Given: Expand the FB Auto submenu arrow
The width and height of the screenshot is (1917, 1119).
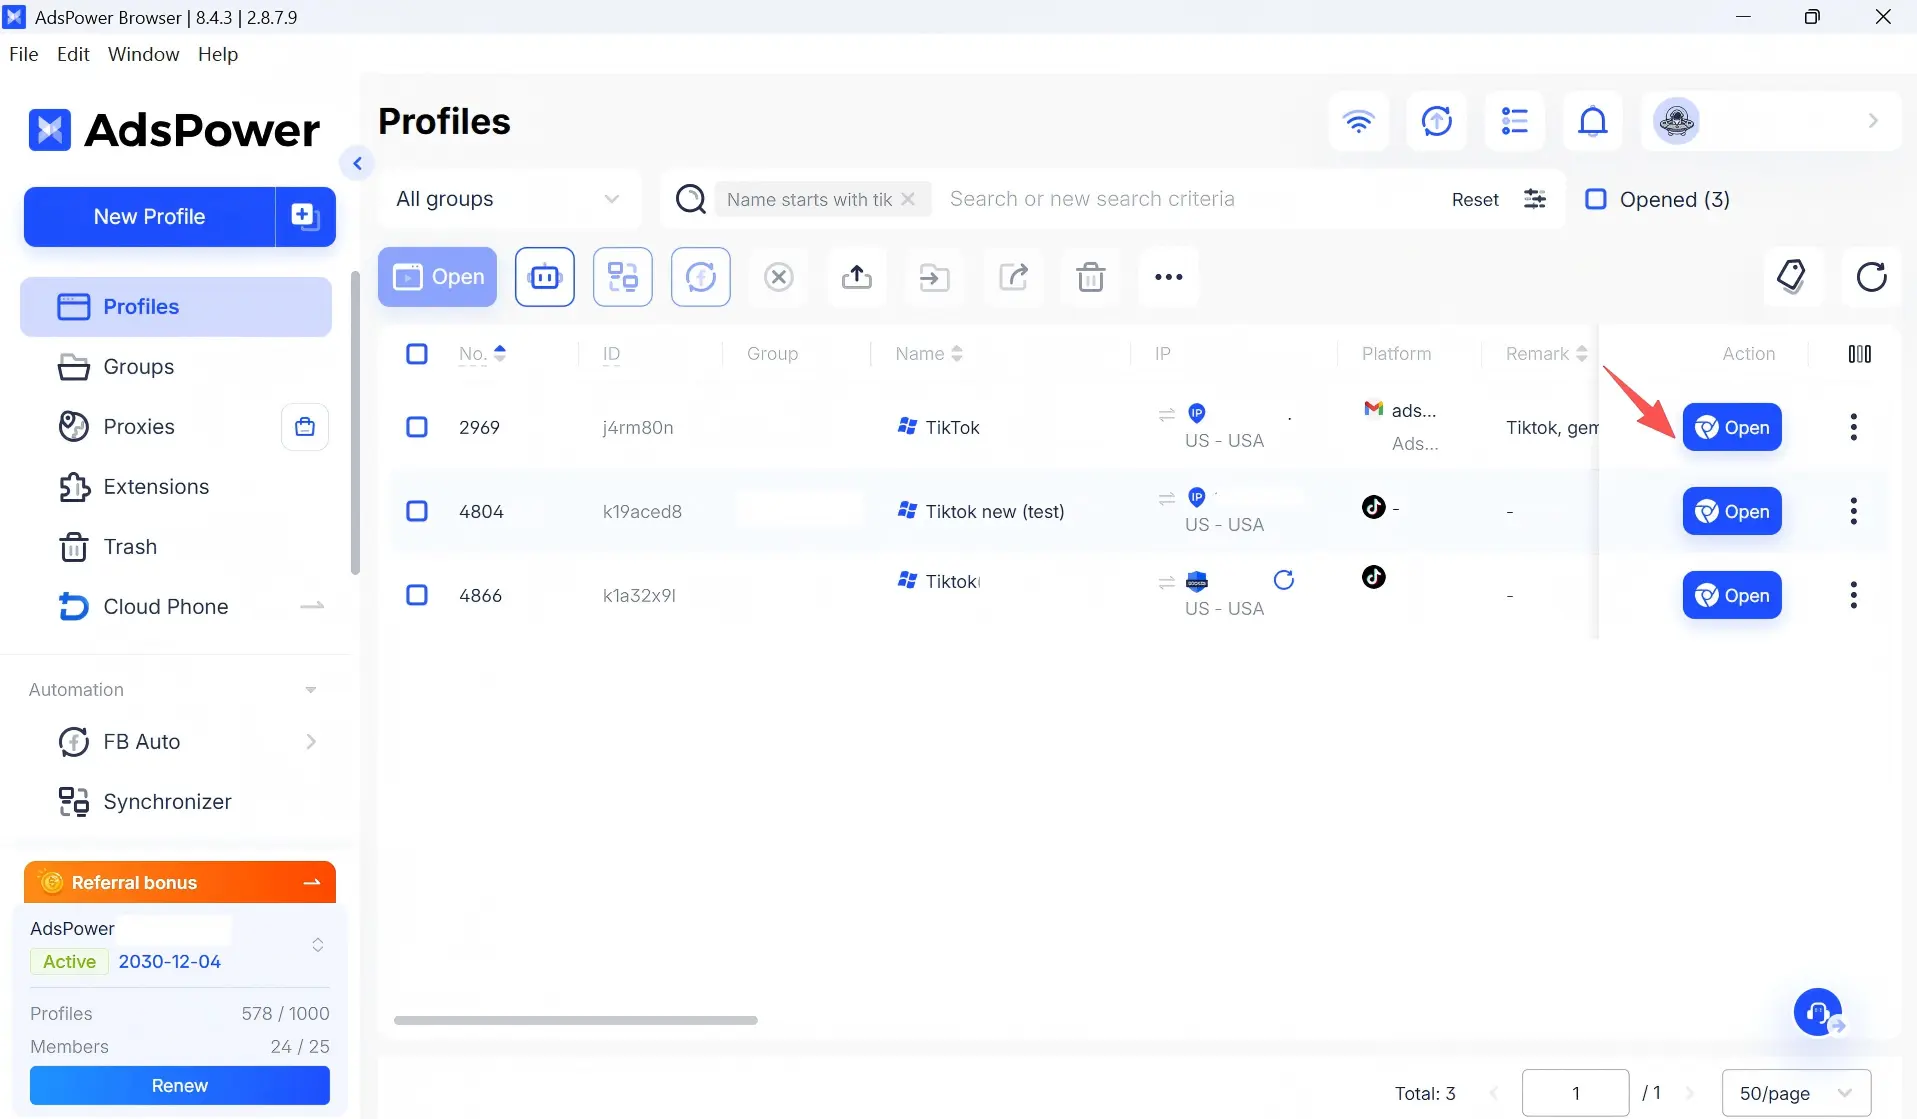Looking at the screenshot, I should pyautogui.click(x=311, y=741).
